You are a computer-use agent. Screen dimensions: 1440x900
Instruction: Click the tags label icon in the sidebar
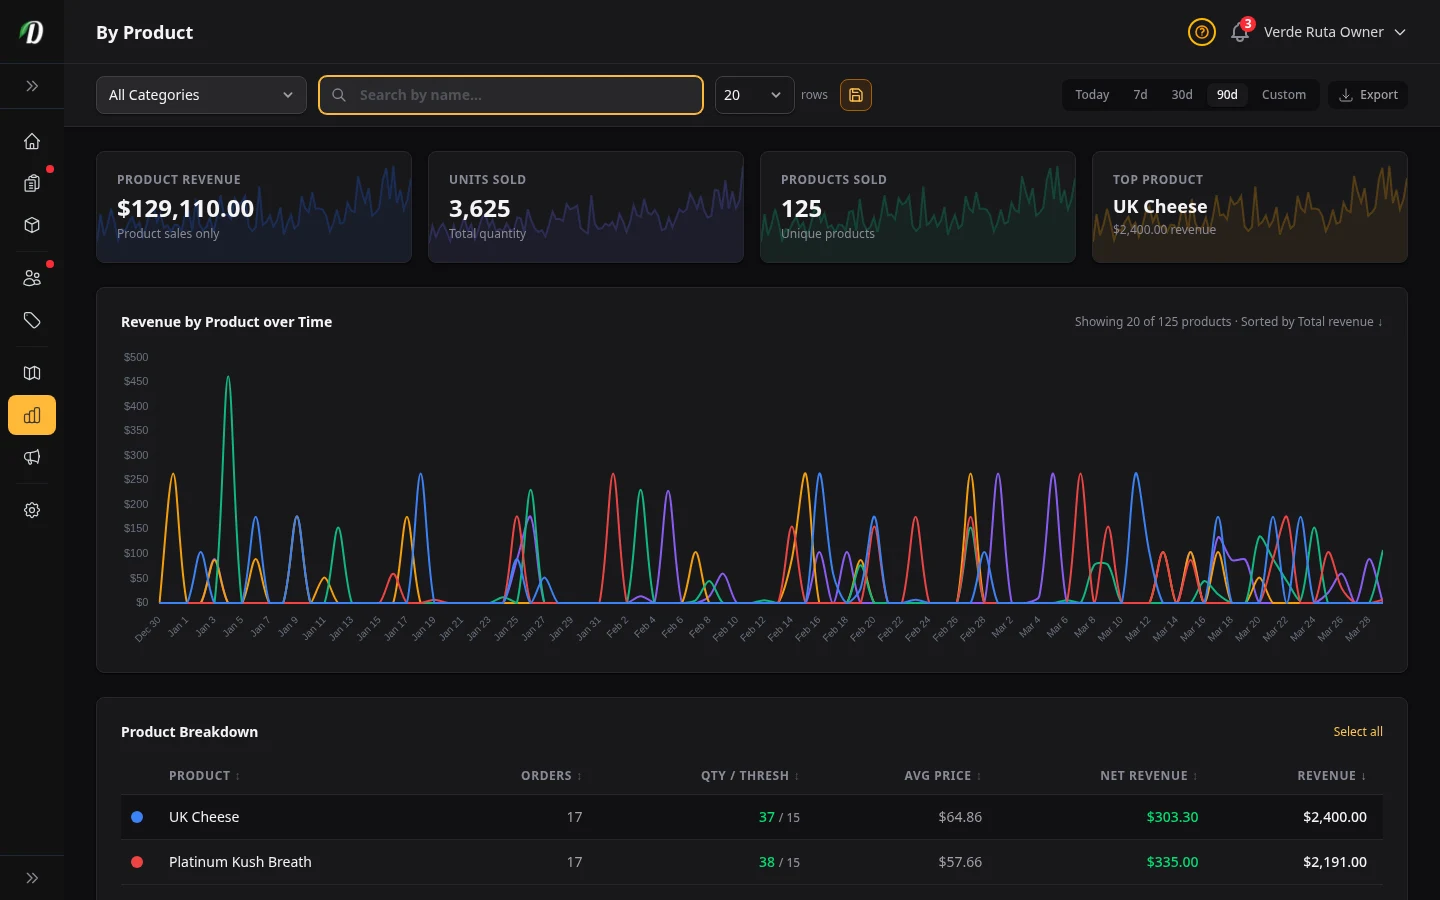tap(32, 321)
